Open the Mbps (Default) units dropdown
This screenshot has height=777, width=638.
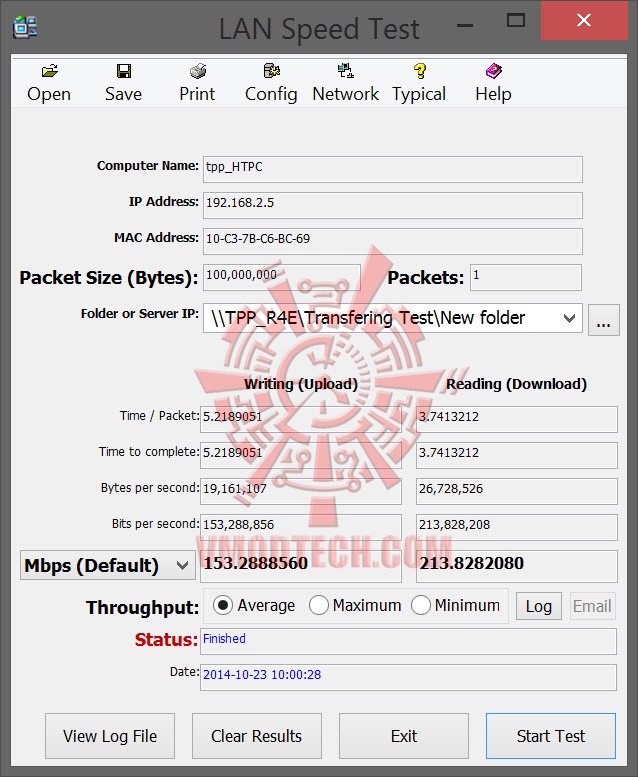(108, 565)
